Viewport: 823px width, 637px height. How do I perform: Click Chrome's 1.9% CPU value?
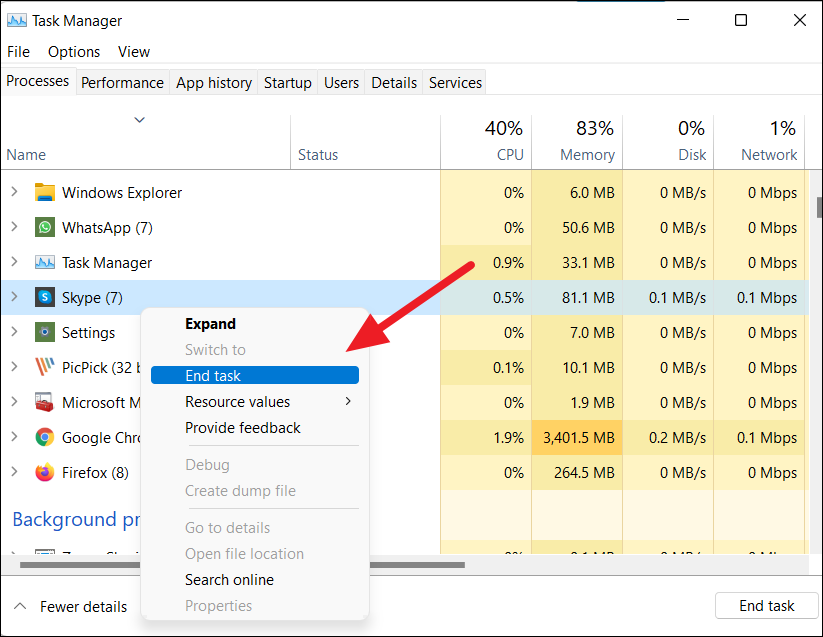pyautogui.click(x=508, y=438)
